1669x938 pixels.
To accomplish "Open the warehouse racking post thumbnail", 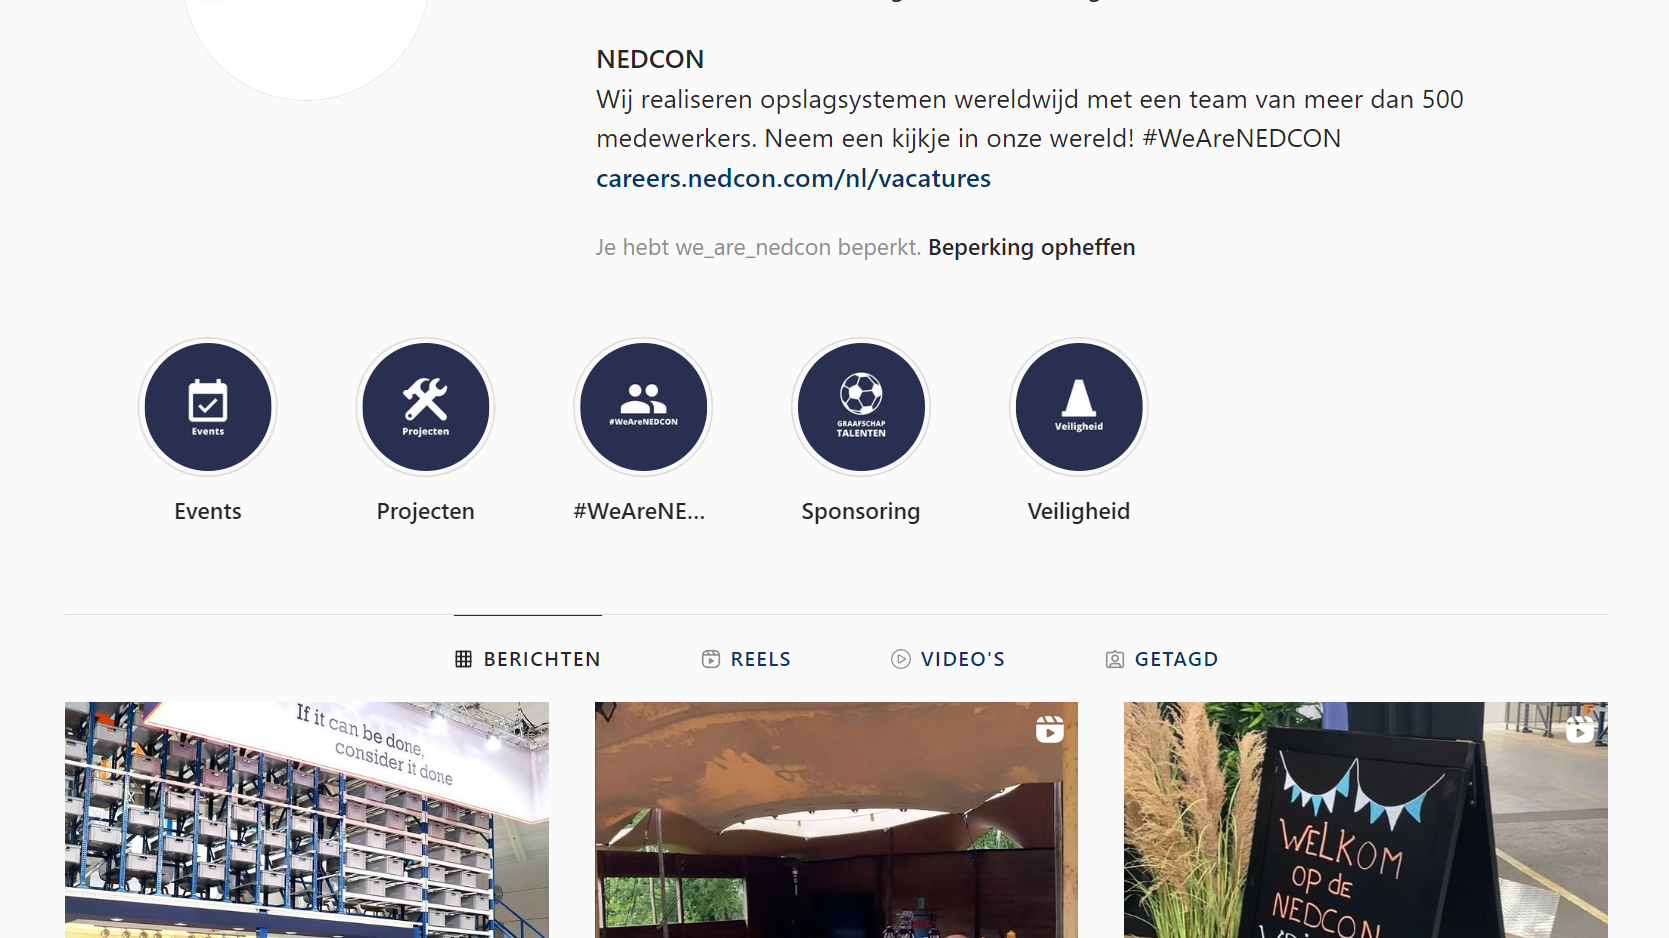I will [307, 820].
